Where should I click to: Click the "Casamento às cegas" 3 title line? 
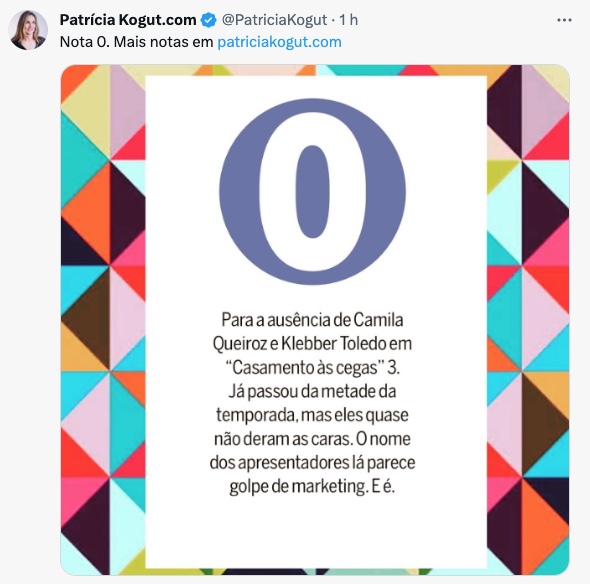coord(312,368)
